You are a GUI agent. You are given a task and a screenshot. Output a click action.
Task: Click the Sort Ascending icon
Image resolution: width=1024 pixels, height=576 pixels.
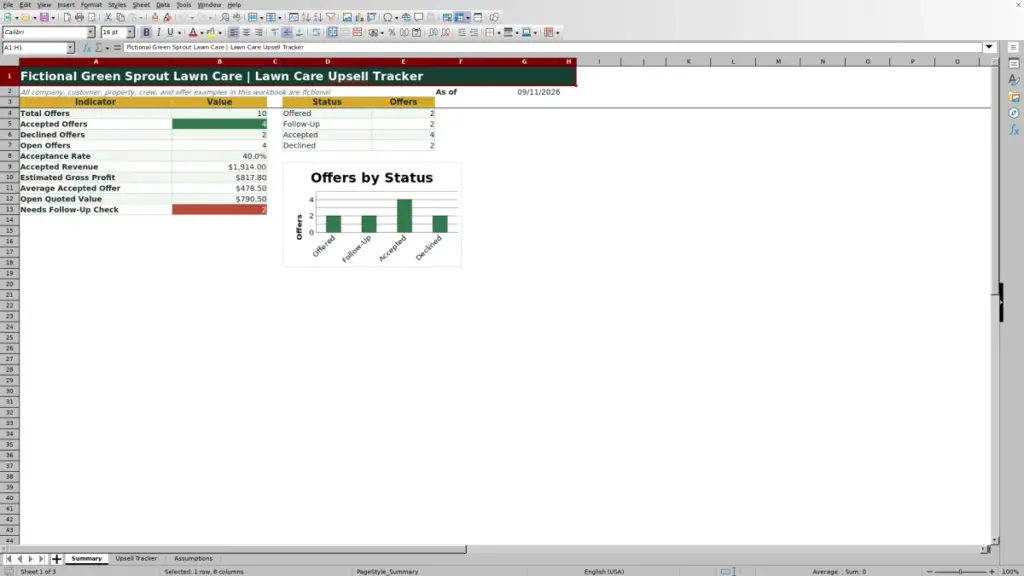point(306,18)
